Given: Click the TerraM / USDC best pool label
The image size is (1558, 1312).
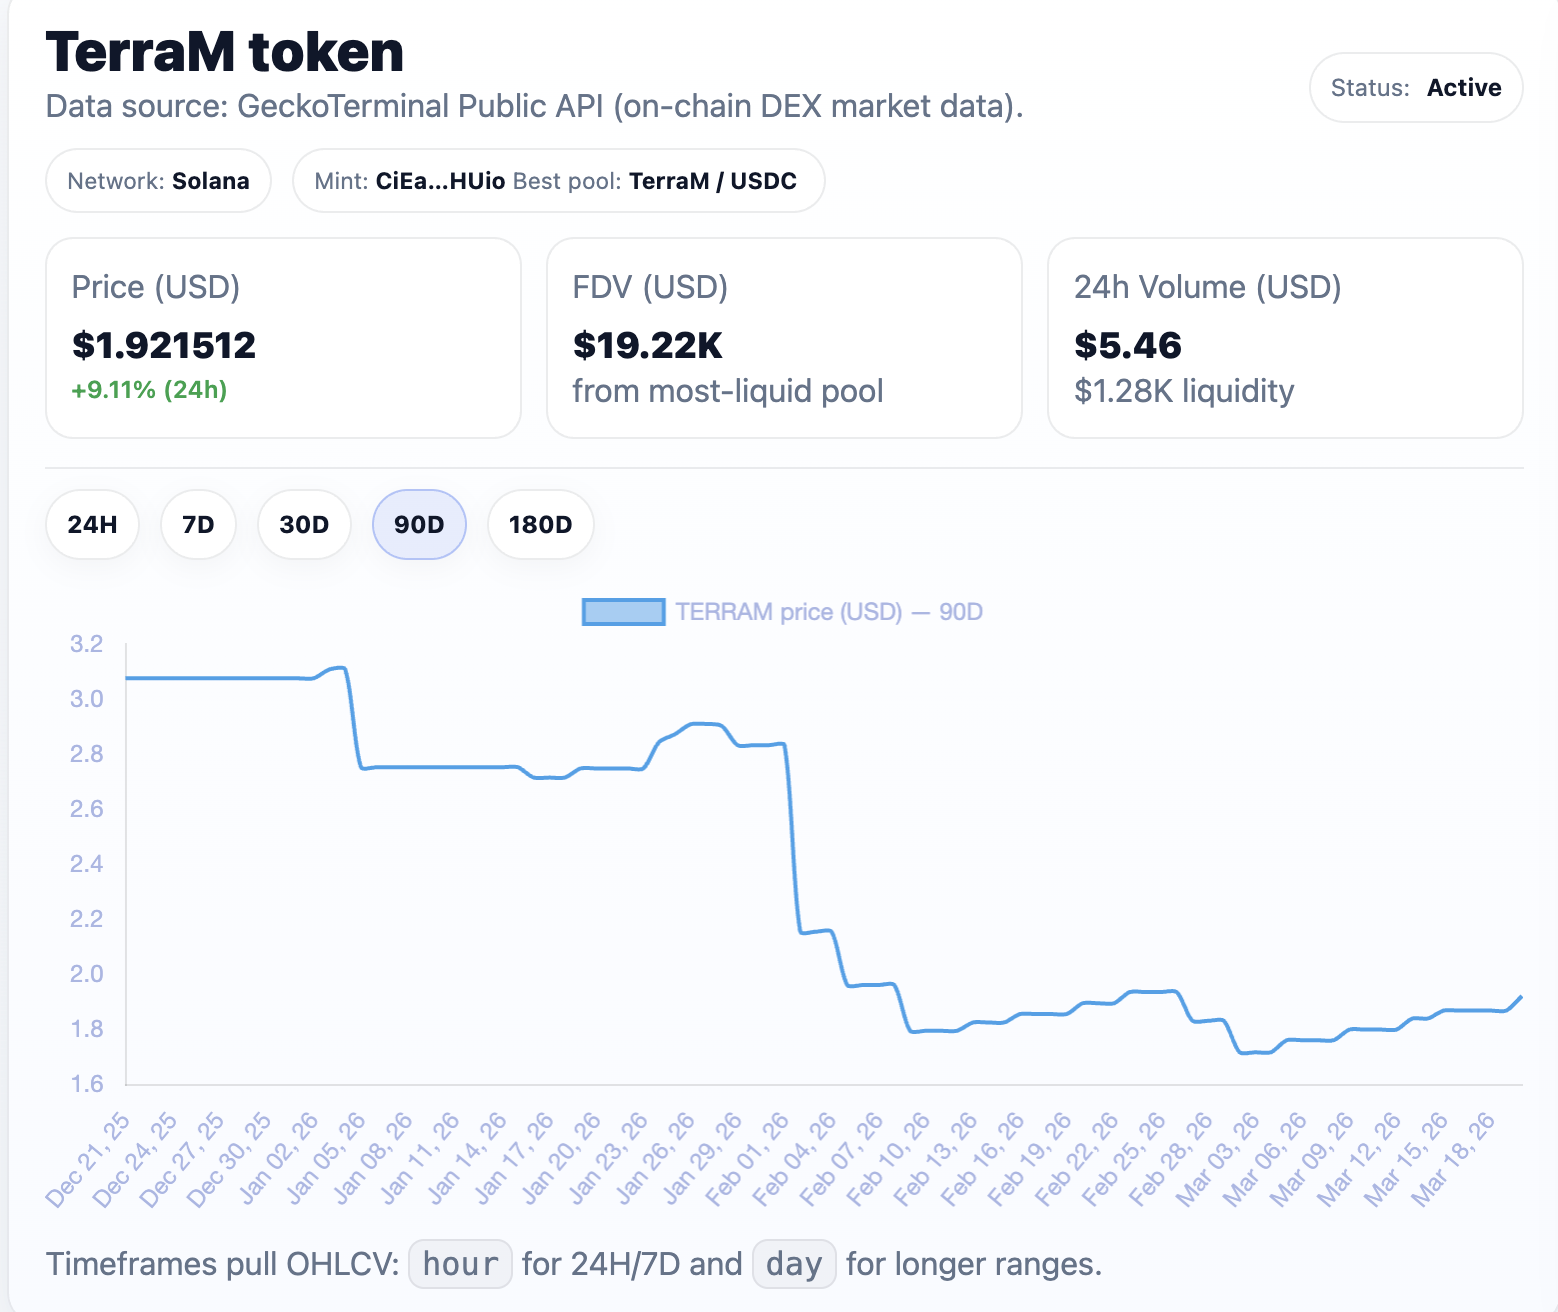Looking at the screenshot, I should (712, 181).
